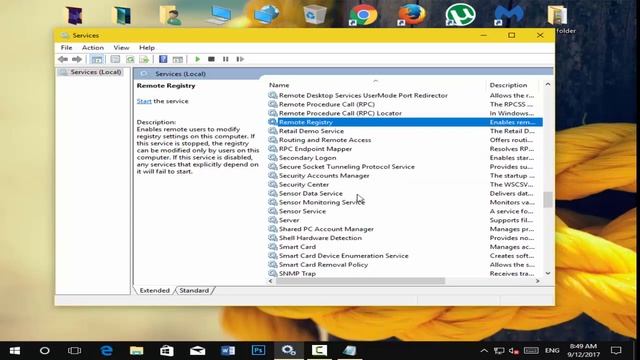Open File Explorer from the taskbar
Screen dimensions: 640x360
(137, 351)
